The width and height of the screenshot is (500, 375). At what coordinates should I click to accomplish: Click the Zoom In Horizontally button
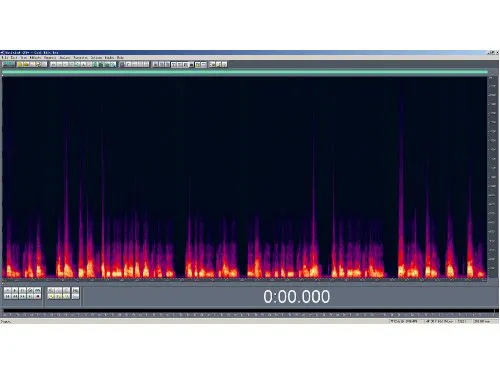pos(51,290)
